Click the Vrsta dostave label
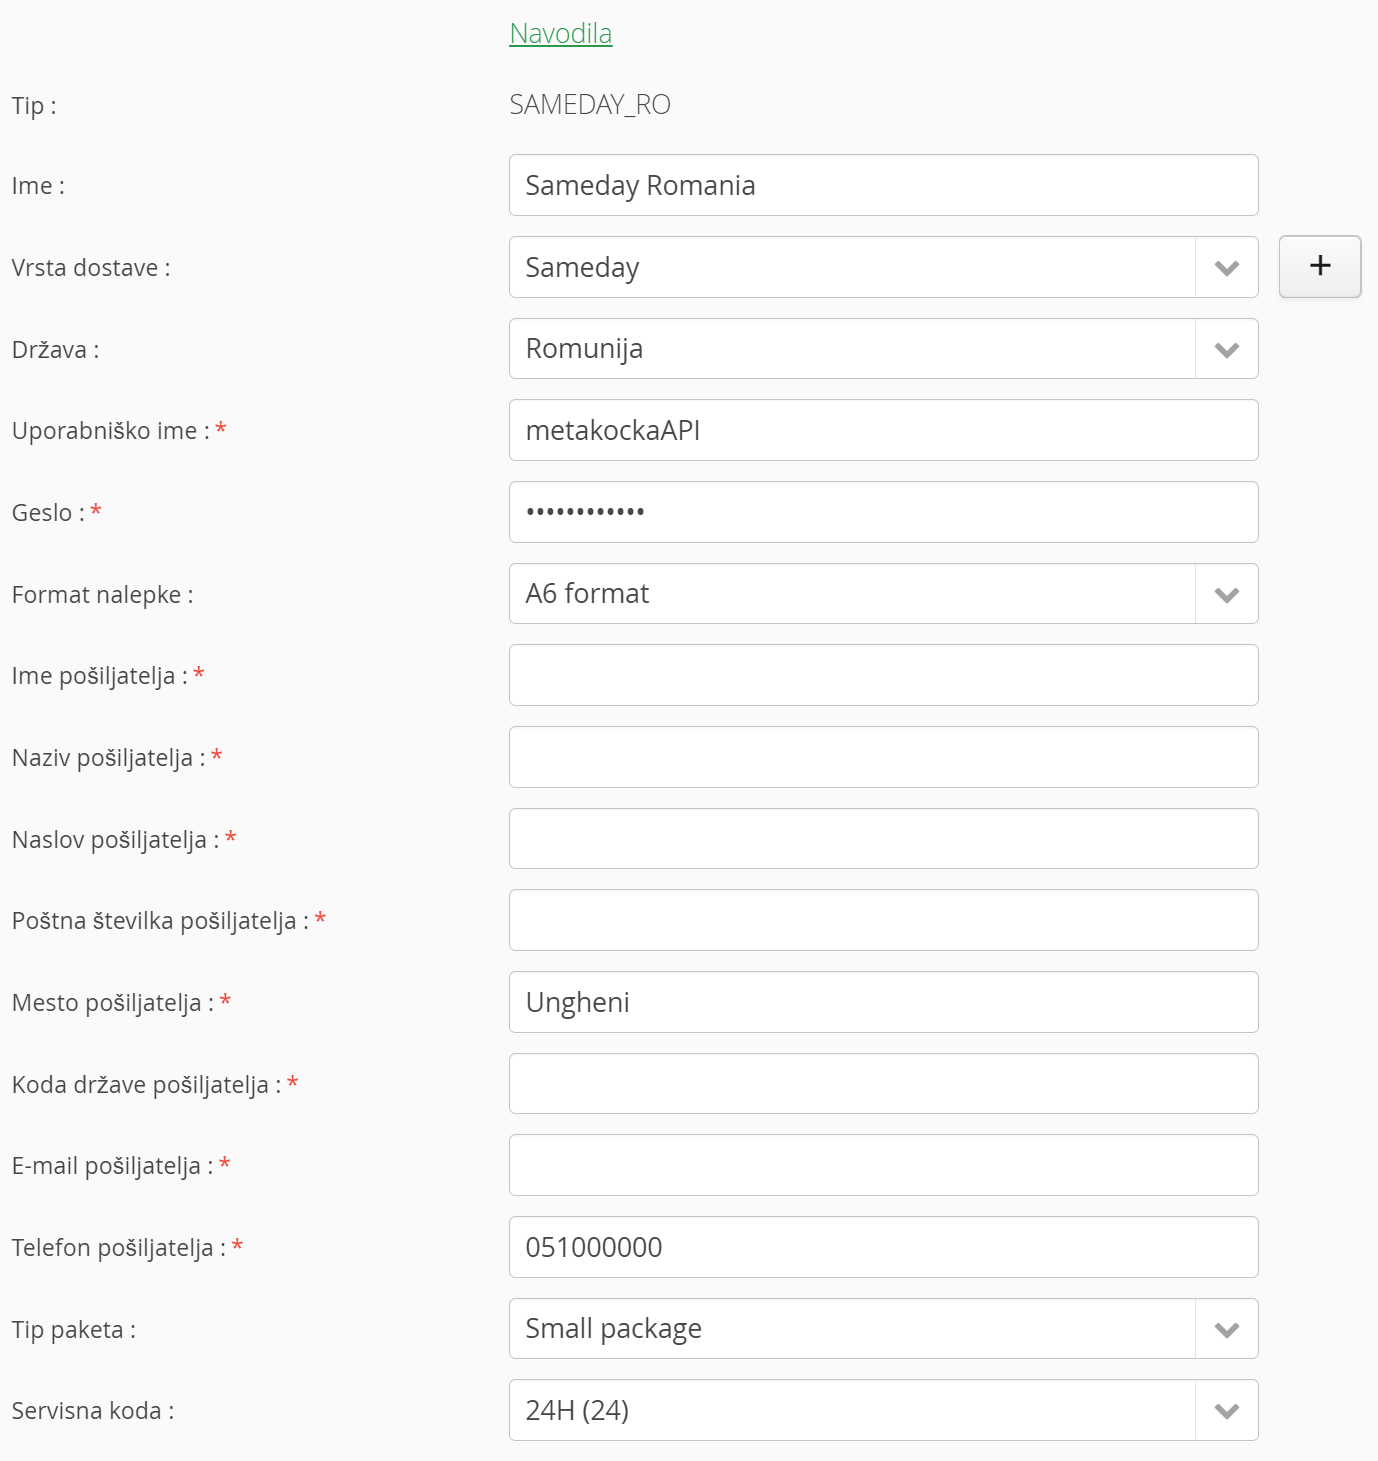The width and height of the screenshot is (1378, 1461). coord(91,268)
